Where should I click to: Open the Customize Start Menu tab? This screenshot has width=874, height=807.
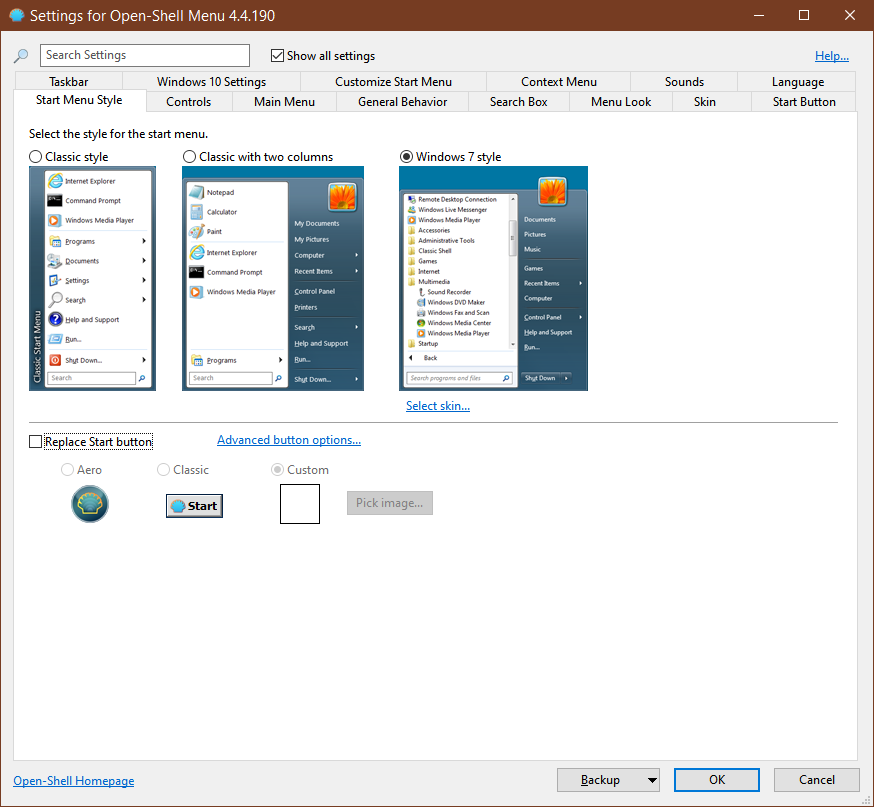click(x=393, y=81)
